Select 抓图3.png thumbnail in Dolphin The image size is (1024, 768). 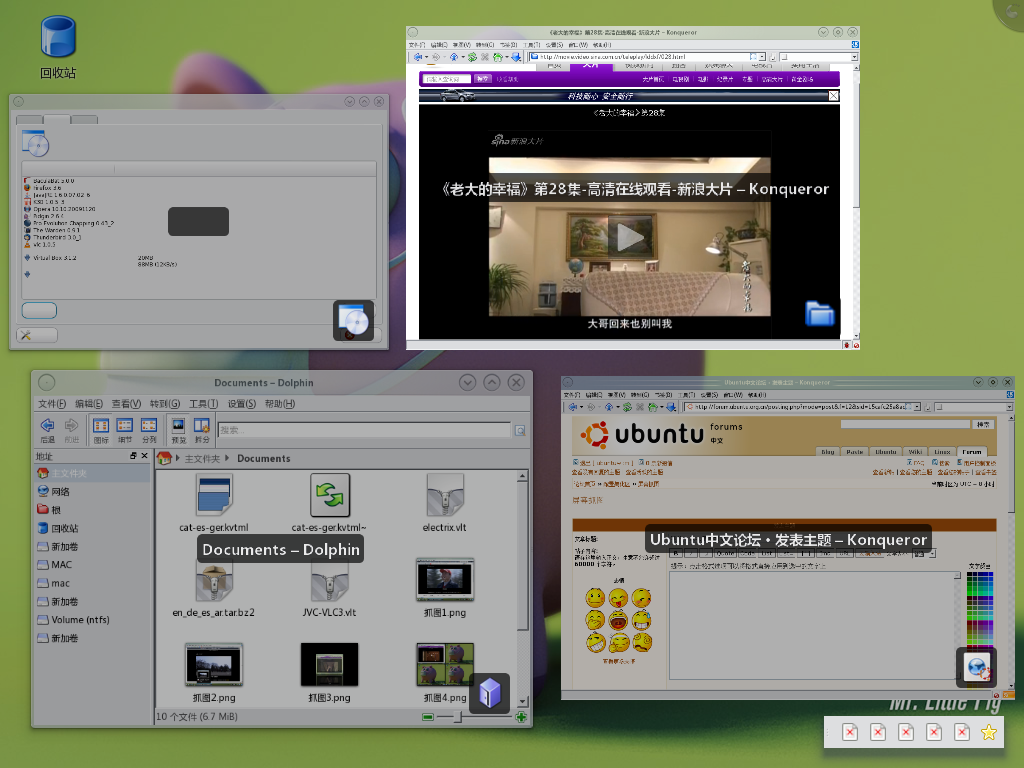point(329,673)
